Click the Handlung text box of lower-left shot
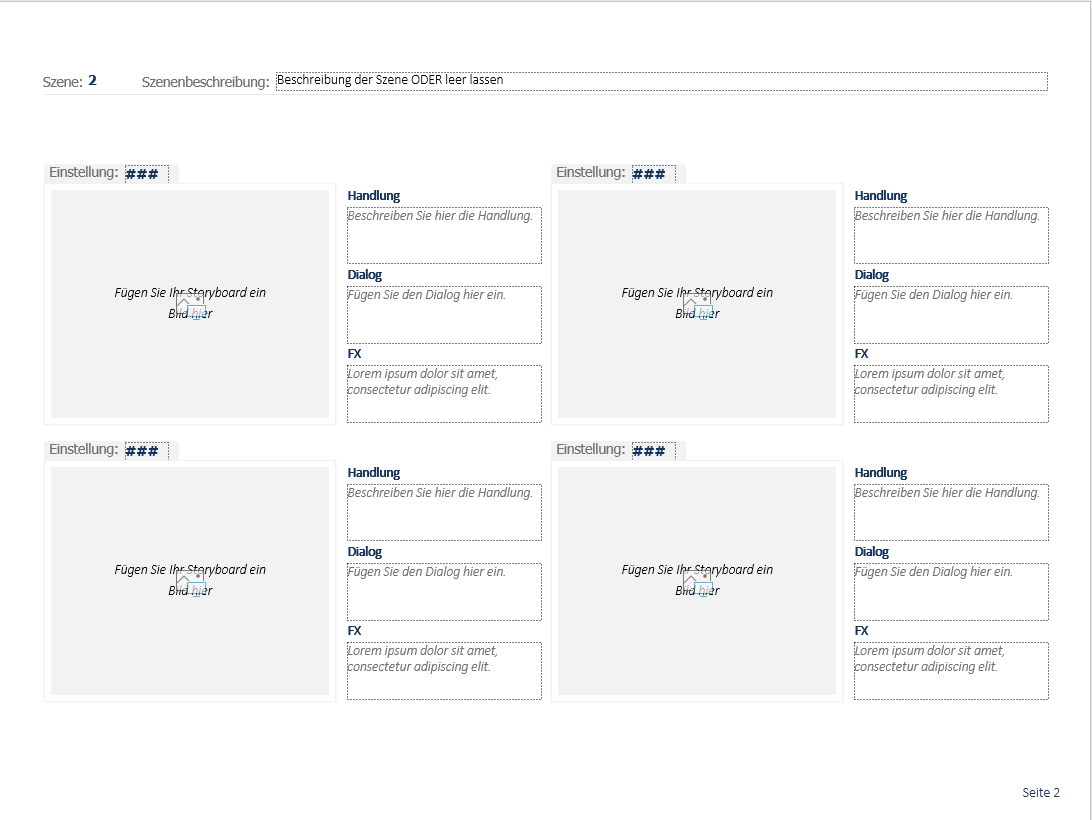The width and height of the screenshot is (1092, 820). pyautogui.click(x=444, y=513)
